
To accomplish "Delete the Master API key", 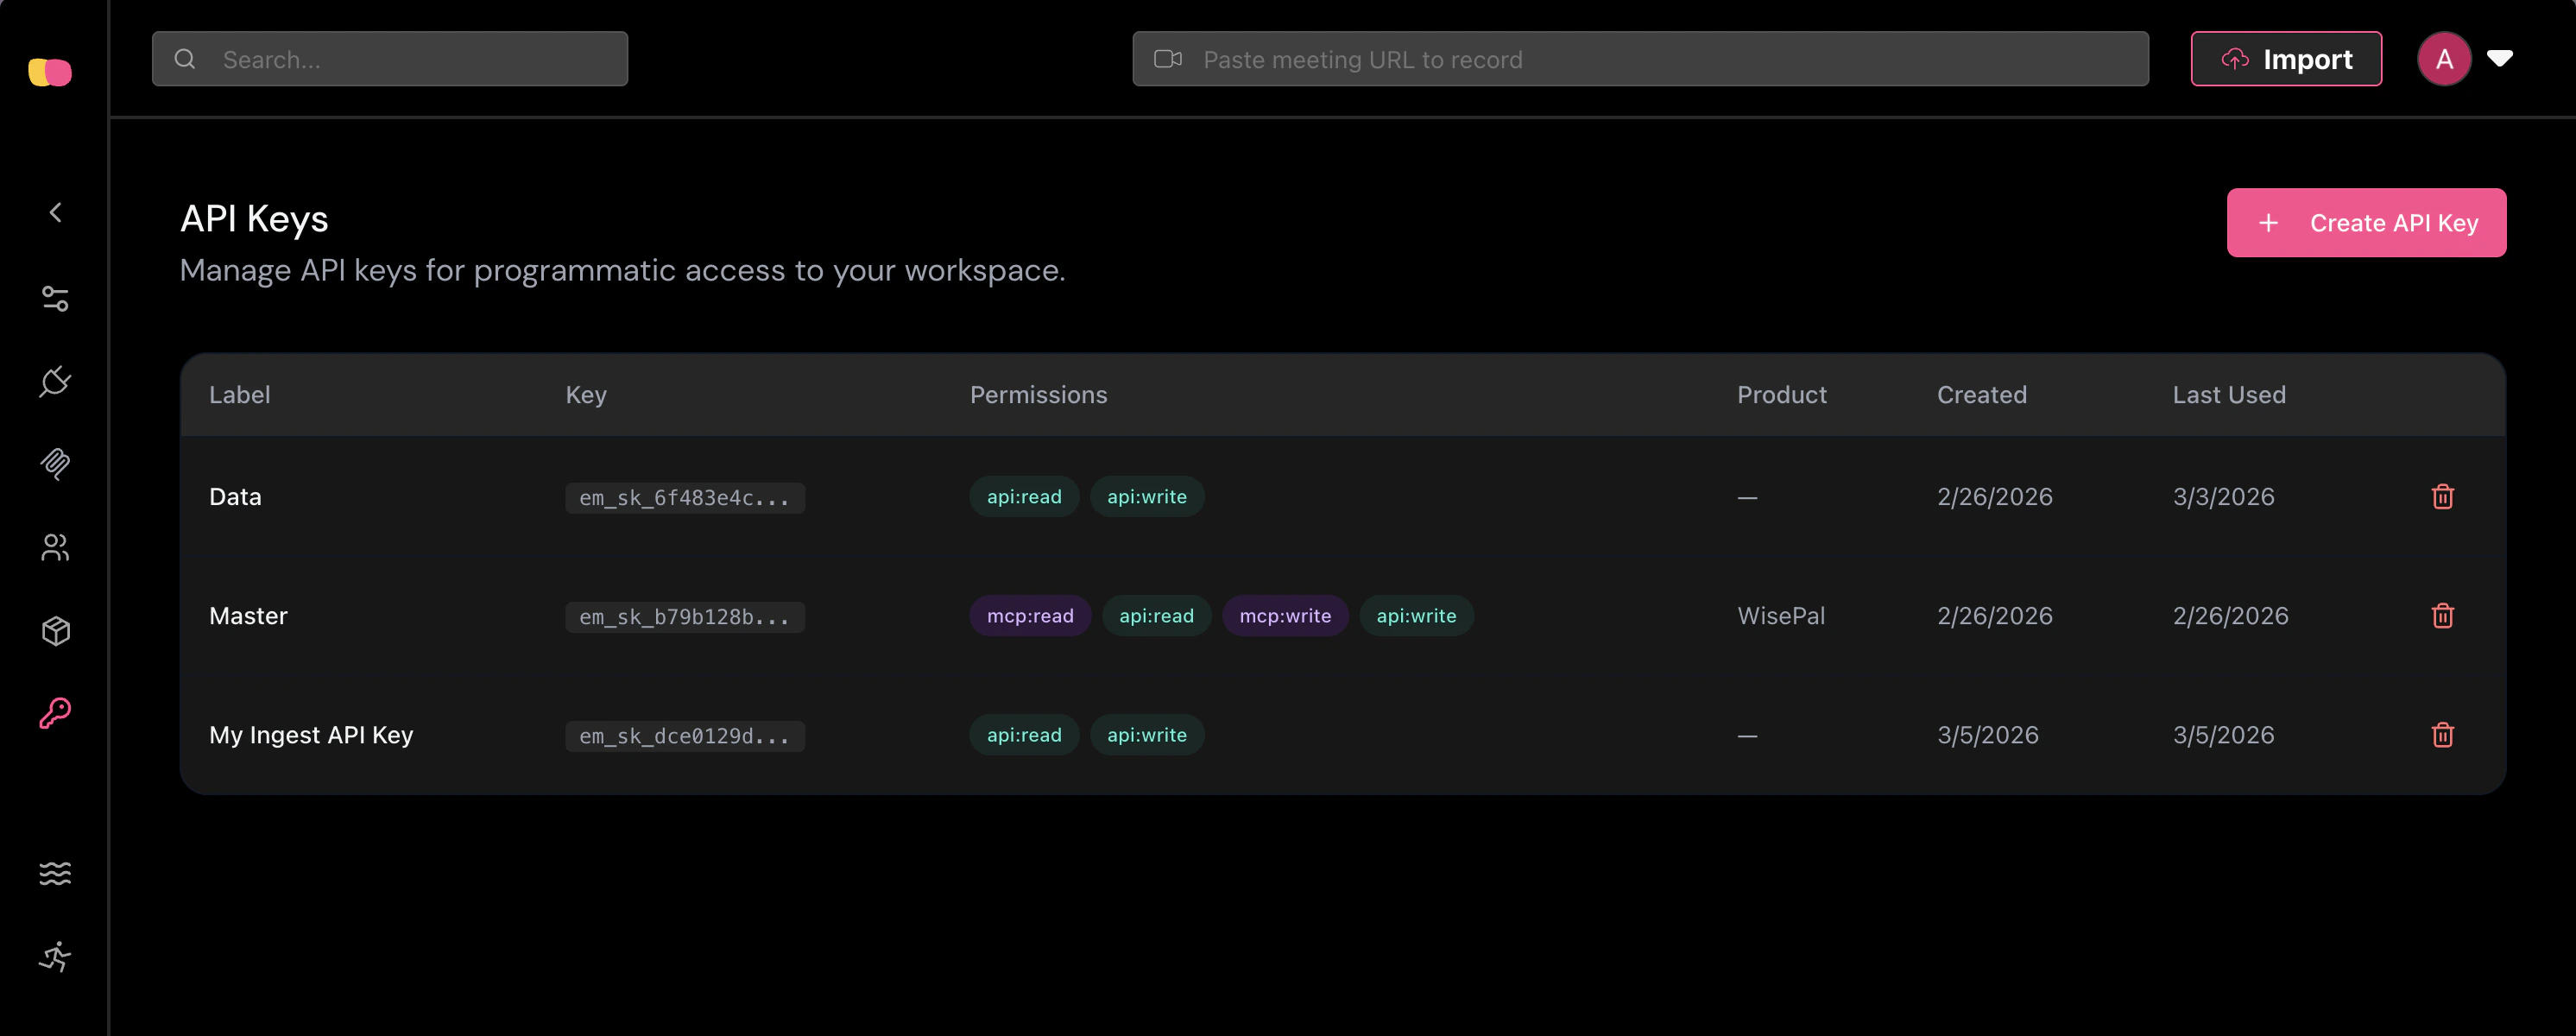I will point(2442,615).
